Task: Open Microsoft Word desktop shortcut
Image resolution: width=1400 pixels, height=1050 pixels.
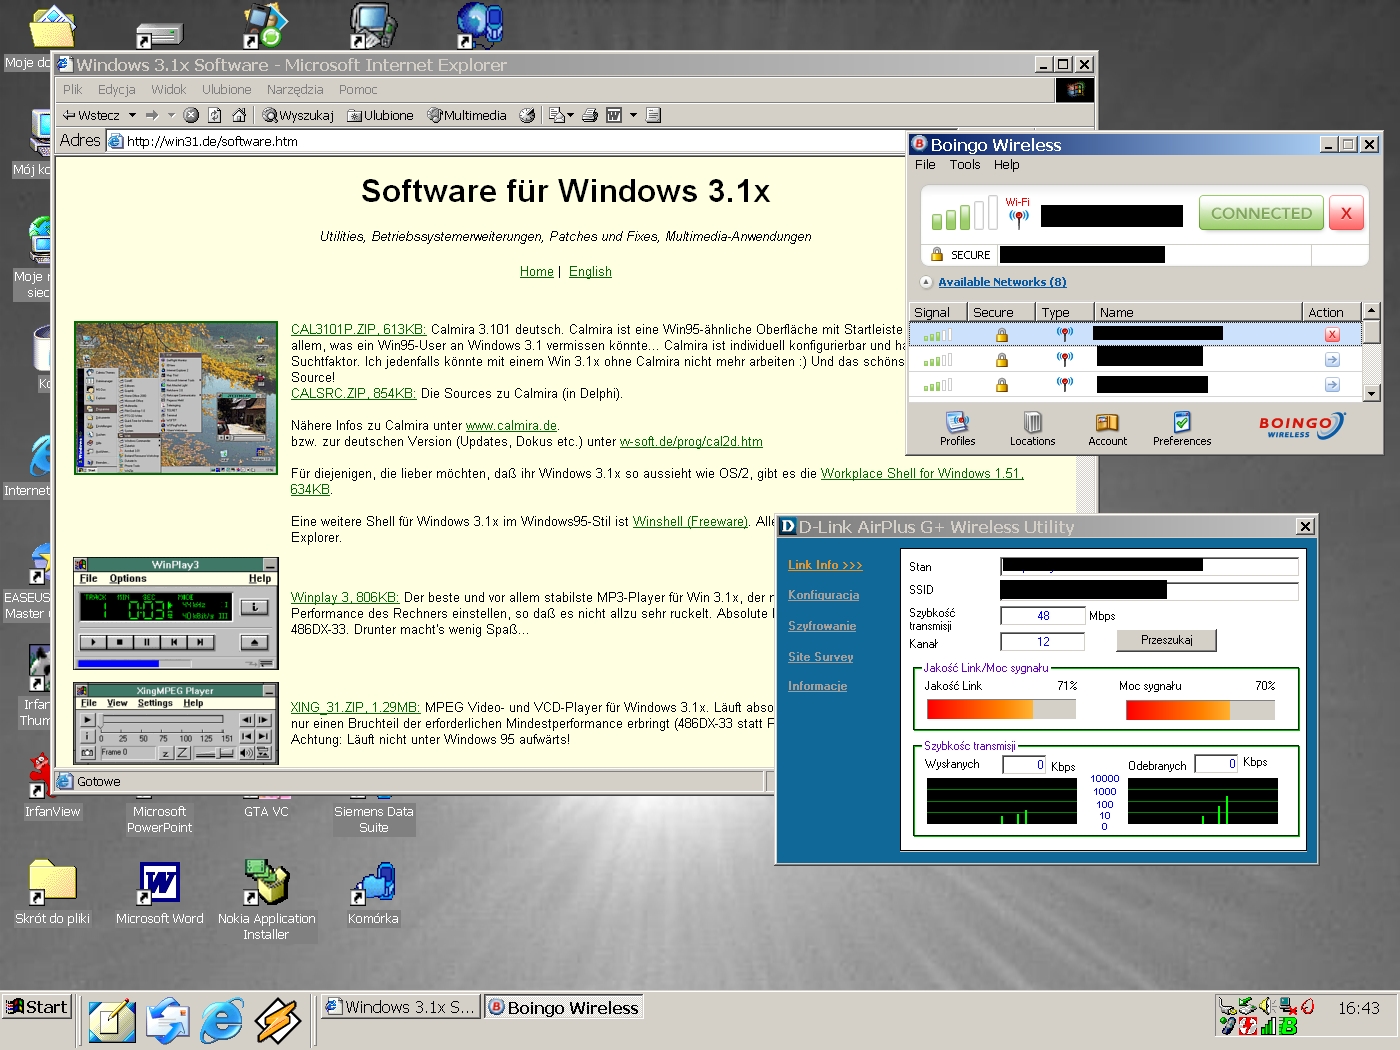Action: pyautogui.click(x=160, y=894)
